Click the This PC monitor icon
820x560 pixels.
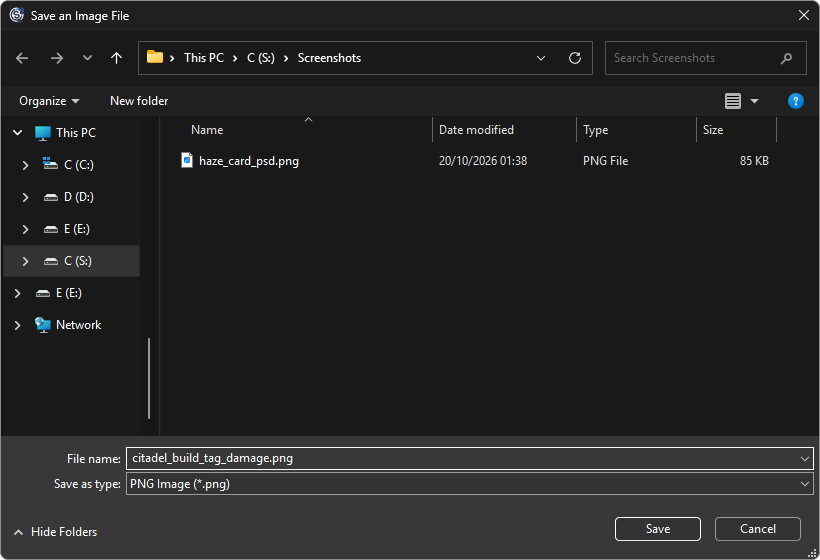tap(42, 133)
